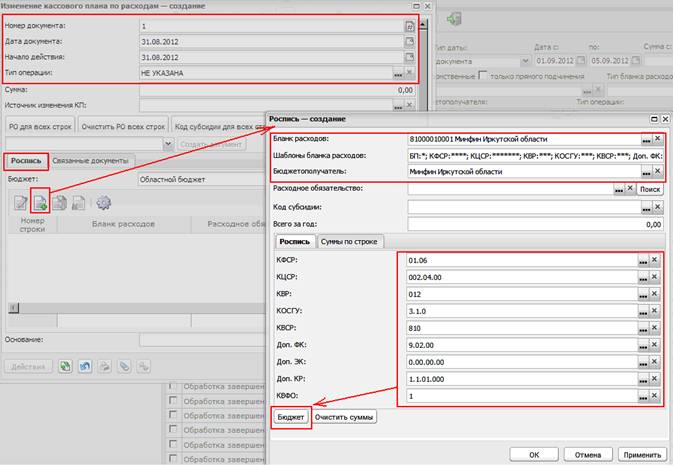Viewport: 673px width, 466px height.
Task: Open the Связанные документы tab
Action: click(x=90, y=160)
